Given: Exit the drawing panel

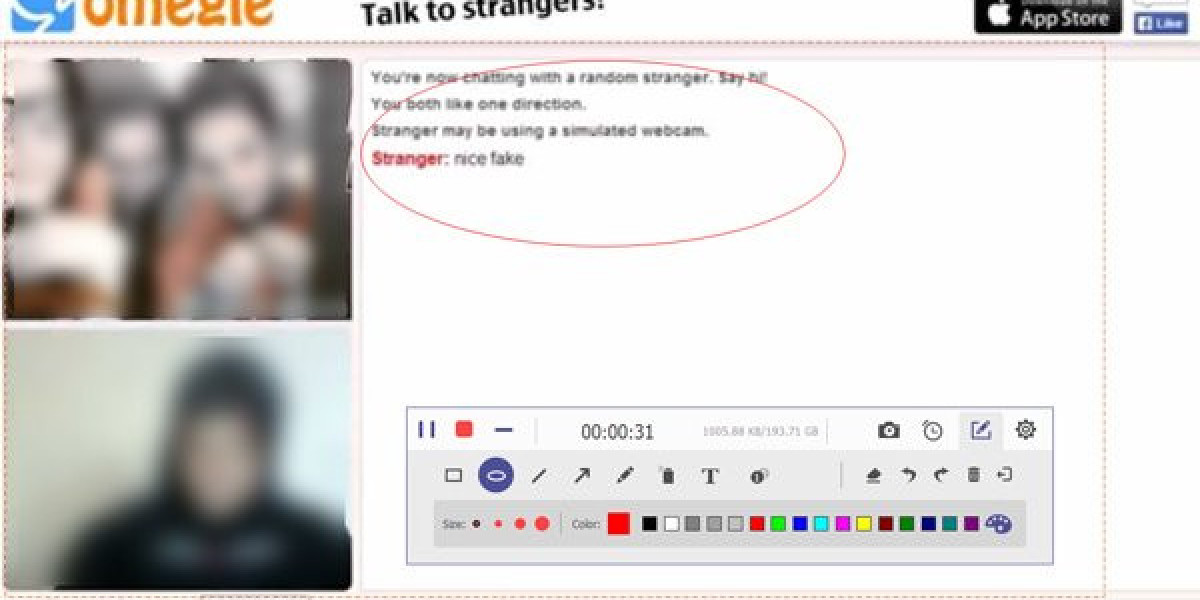Looking at the screenshot, I should tap(1005, 475).
